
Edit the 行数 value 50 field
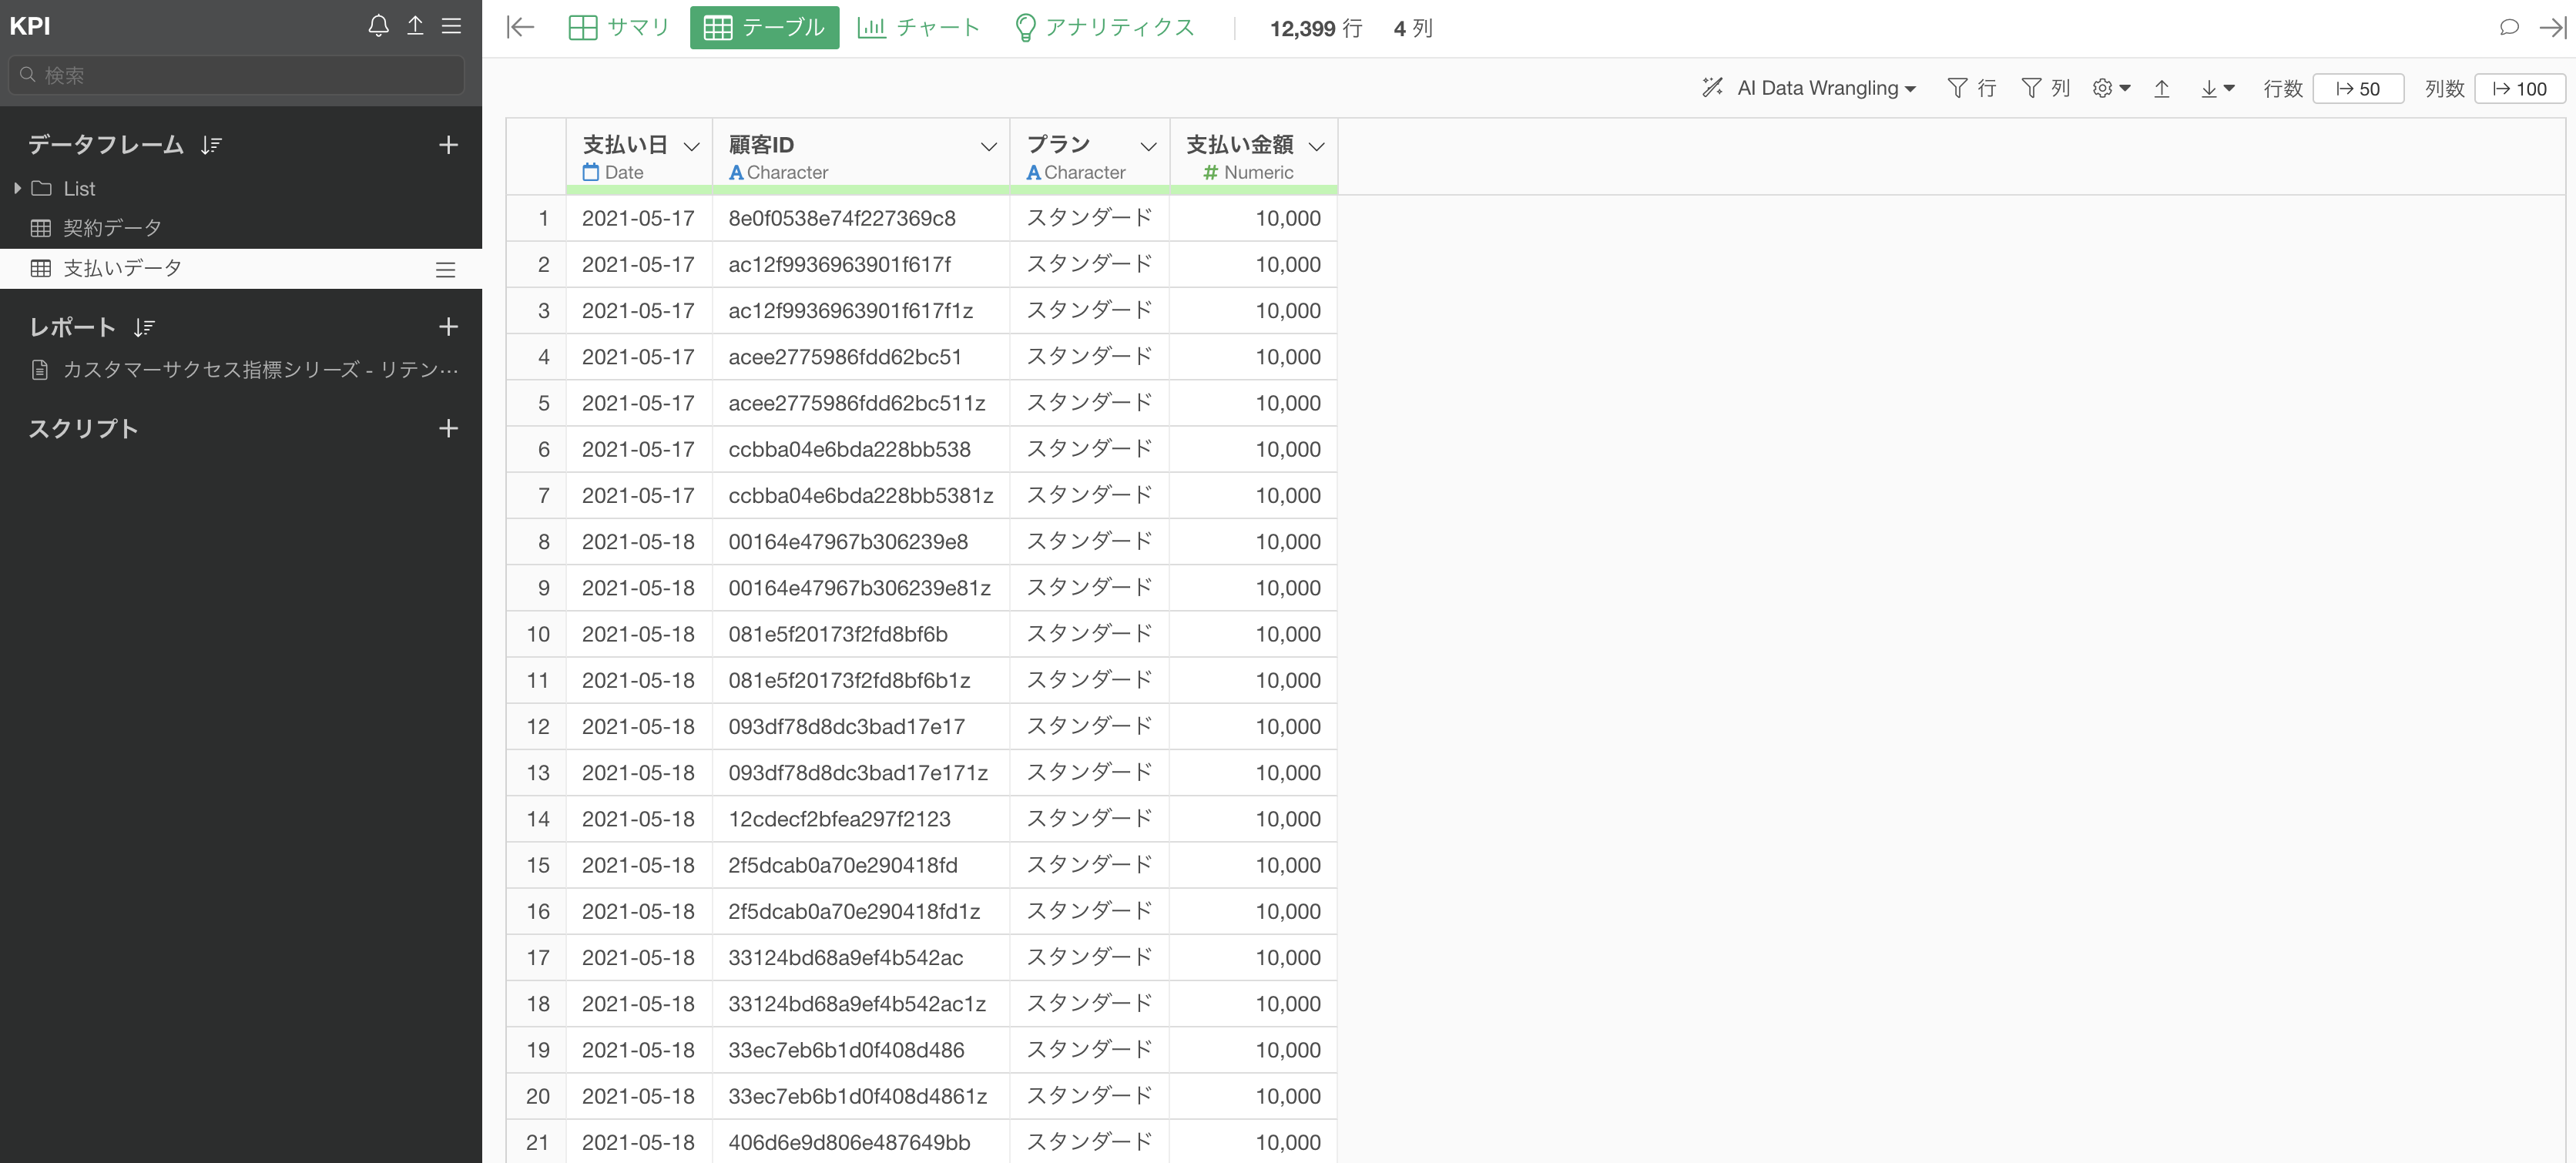[2358, 88]
